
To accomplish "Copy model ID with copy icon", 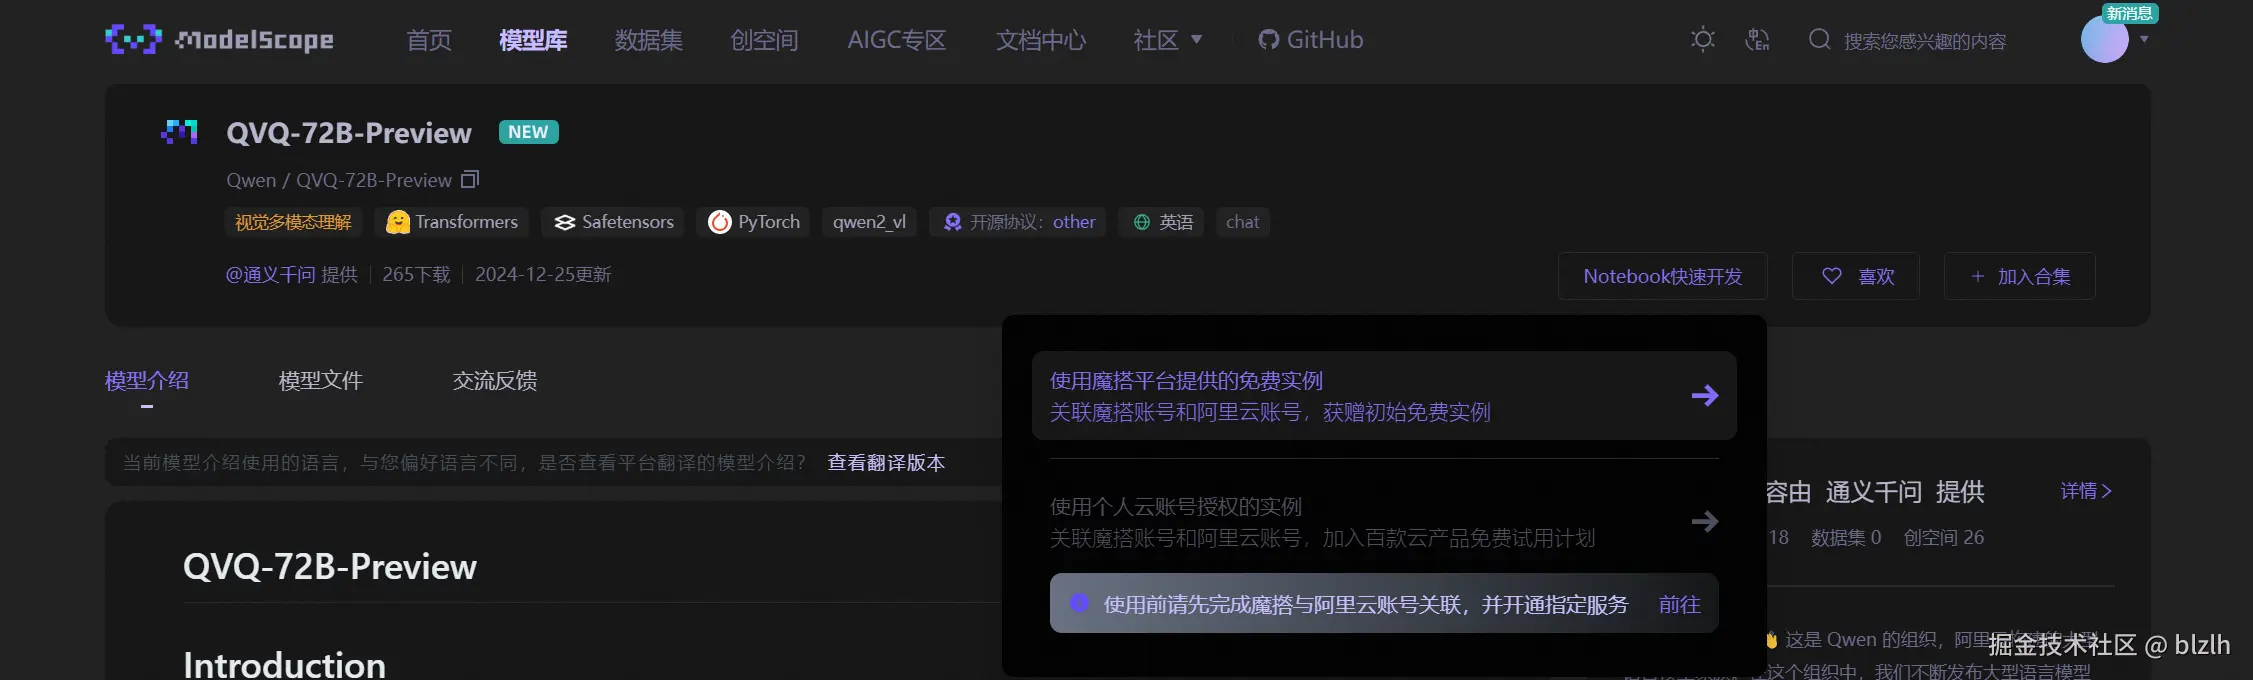I will (470, 180).
